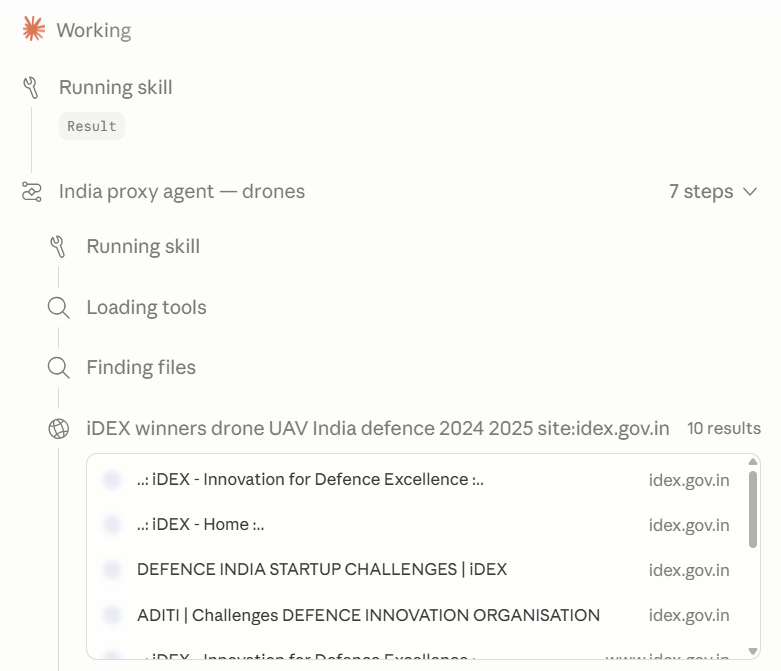
Task: Click the favicon next to 'iDEX - Home'
Action: tap(112, 525)
